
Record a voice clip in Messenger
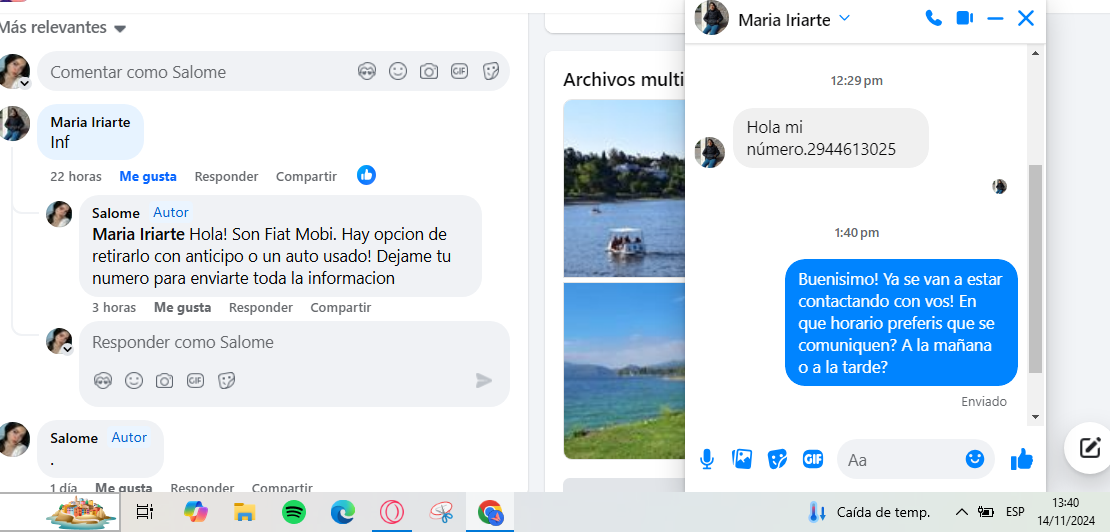click(707, 459)
